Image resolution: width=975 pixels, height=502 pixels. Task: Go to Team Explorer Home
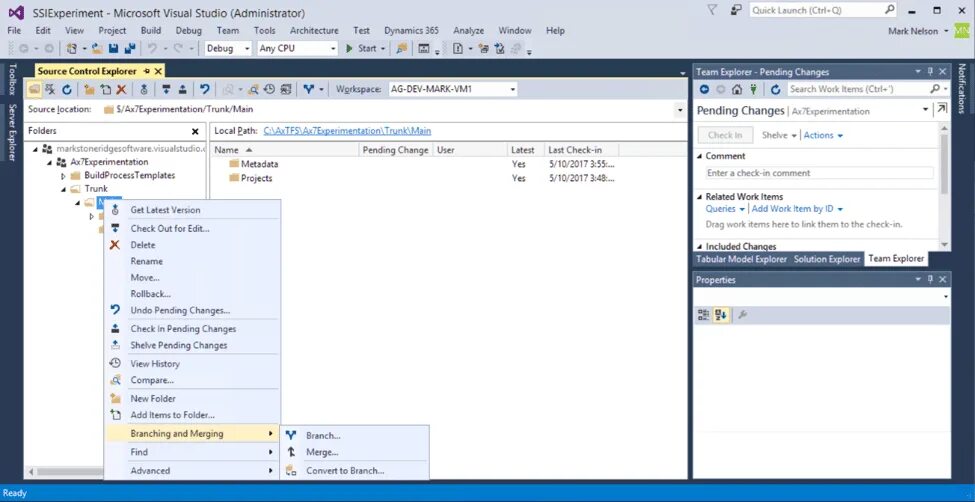pyautogui.click(x=737, y=90)
